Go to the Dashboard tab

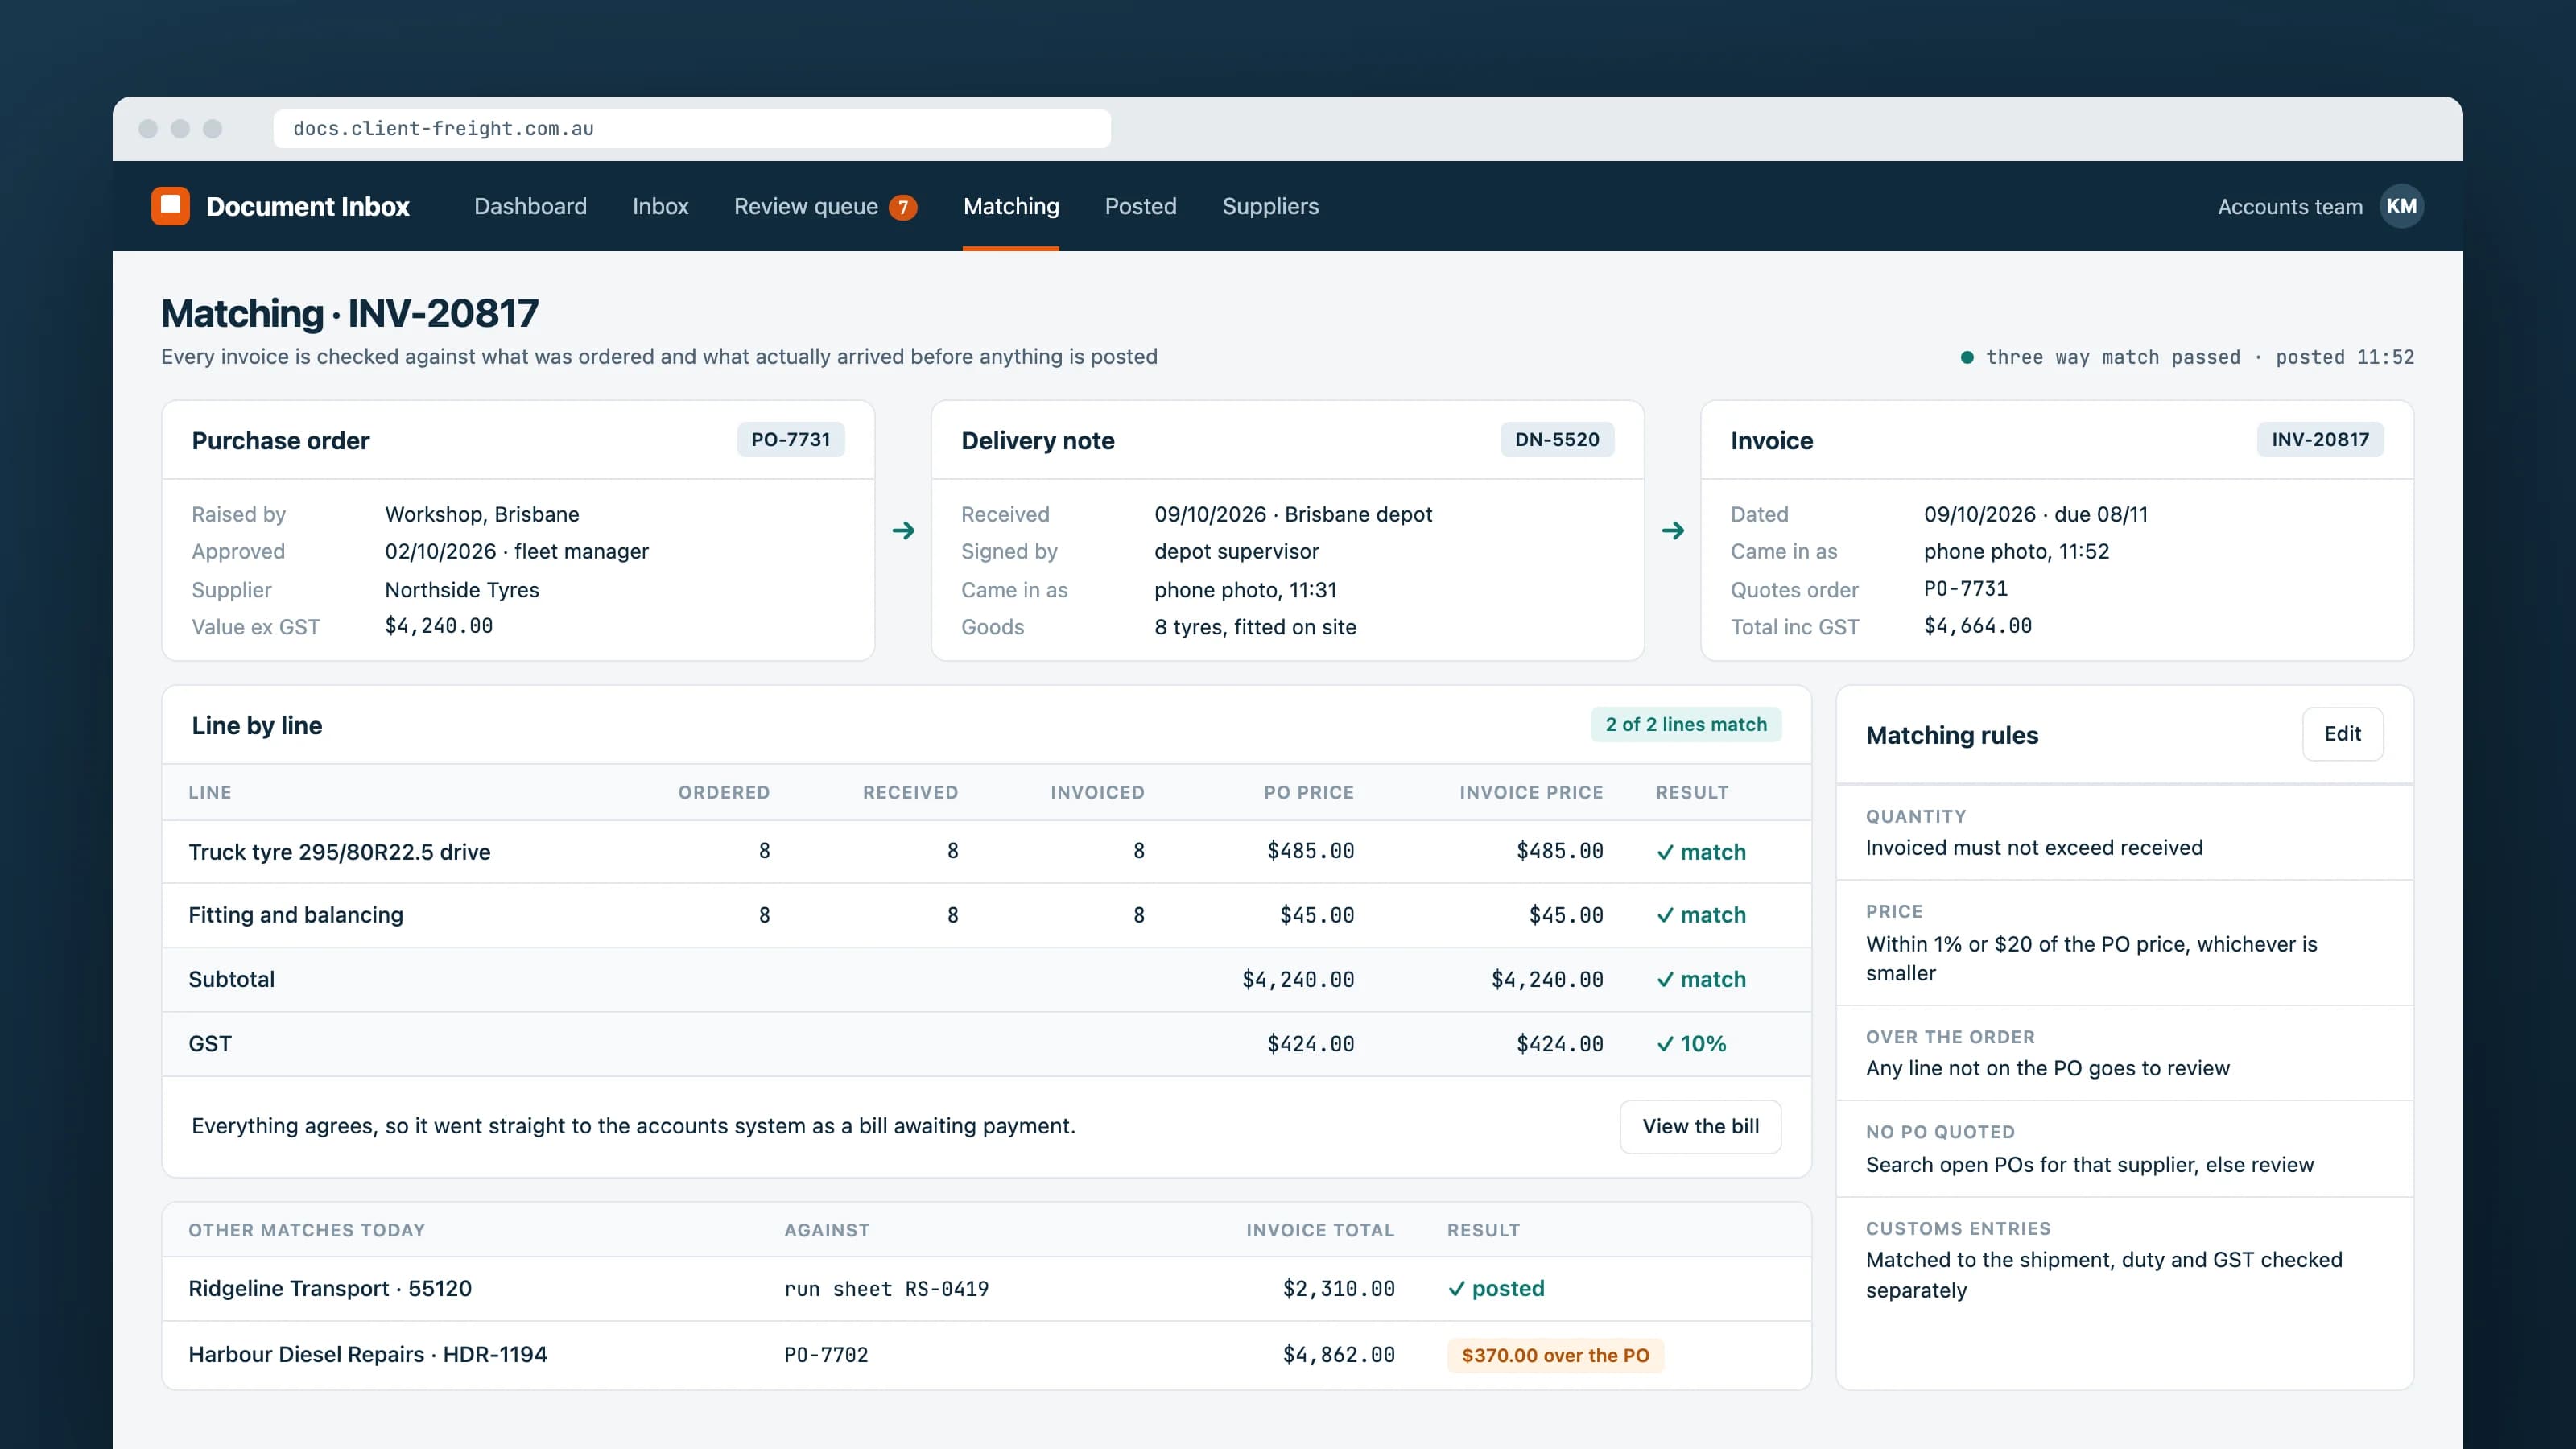click(x=530, y=206)
